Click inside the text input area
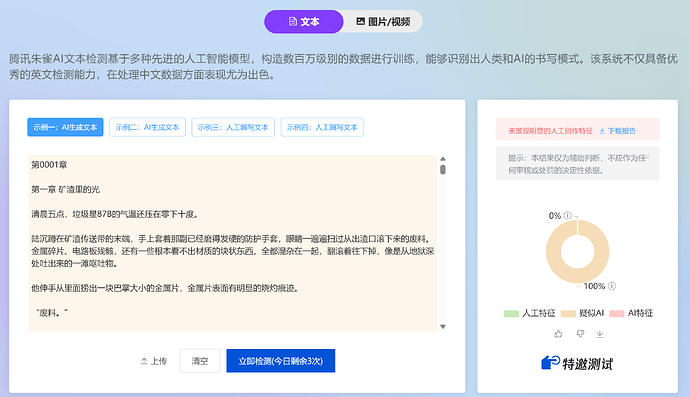The height and width of the screenshot is (397, 690). click(233, 243)
